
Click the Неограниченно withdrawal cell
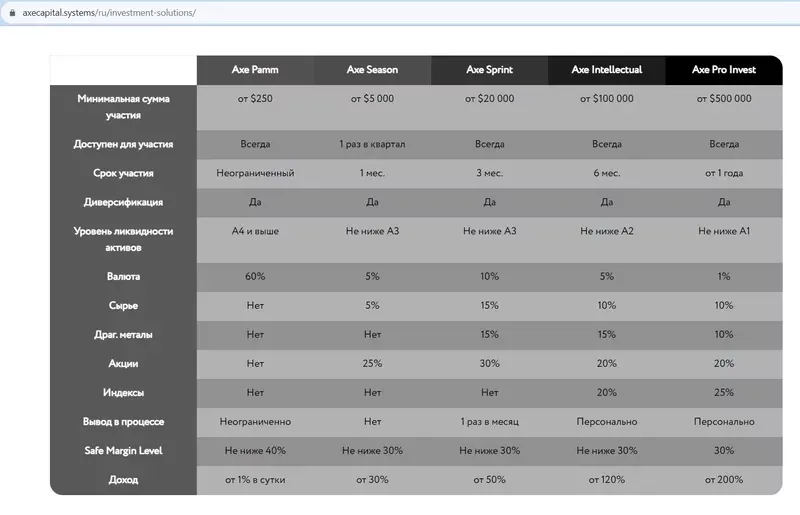point(255,422)
